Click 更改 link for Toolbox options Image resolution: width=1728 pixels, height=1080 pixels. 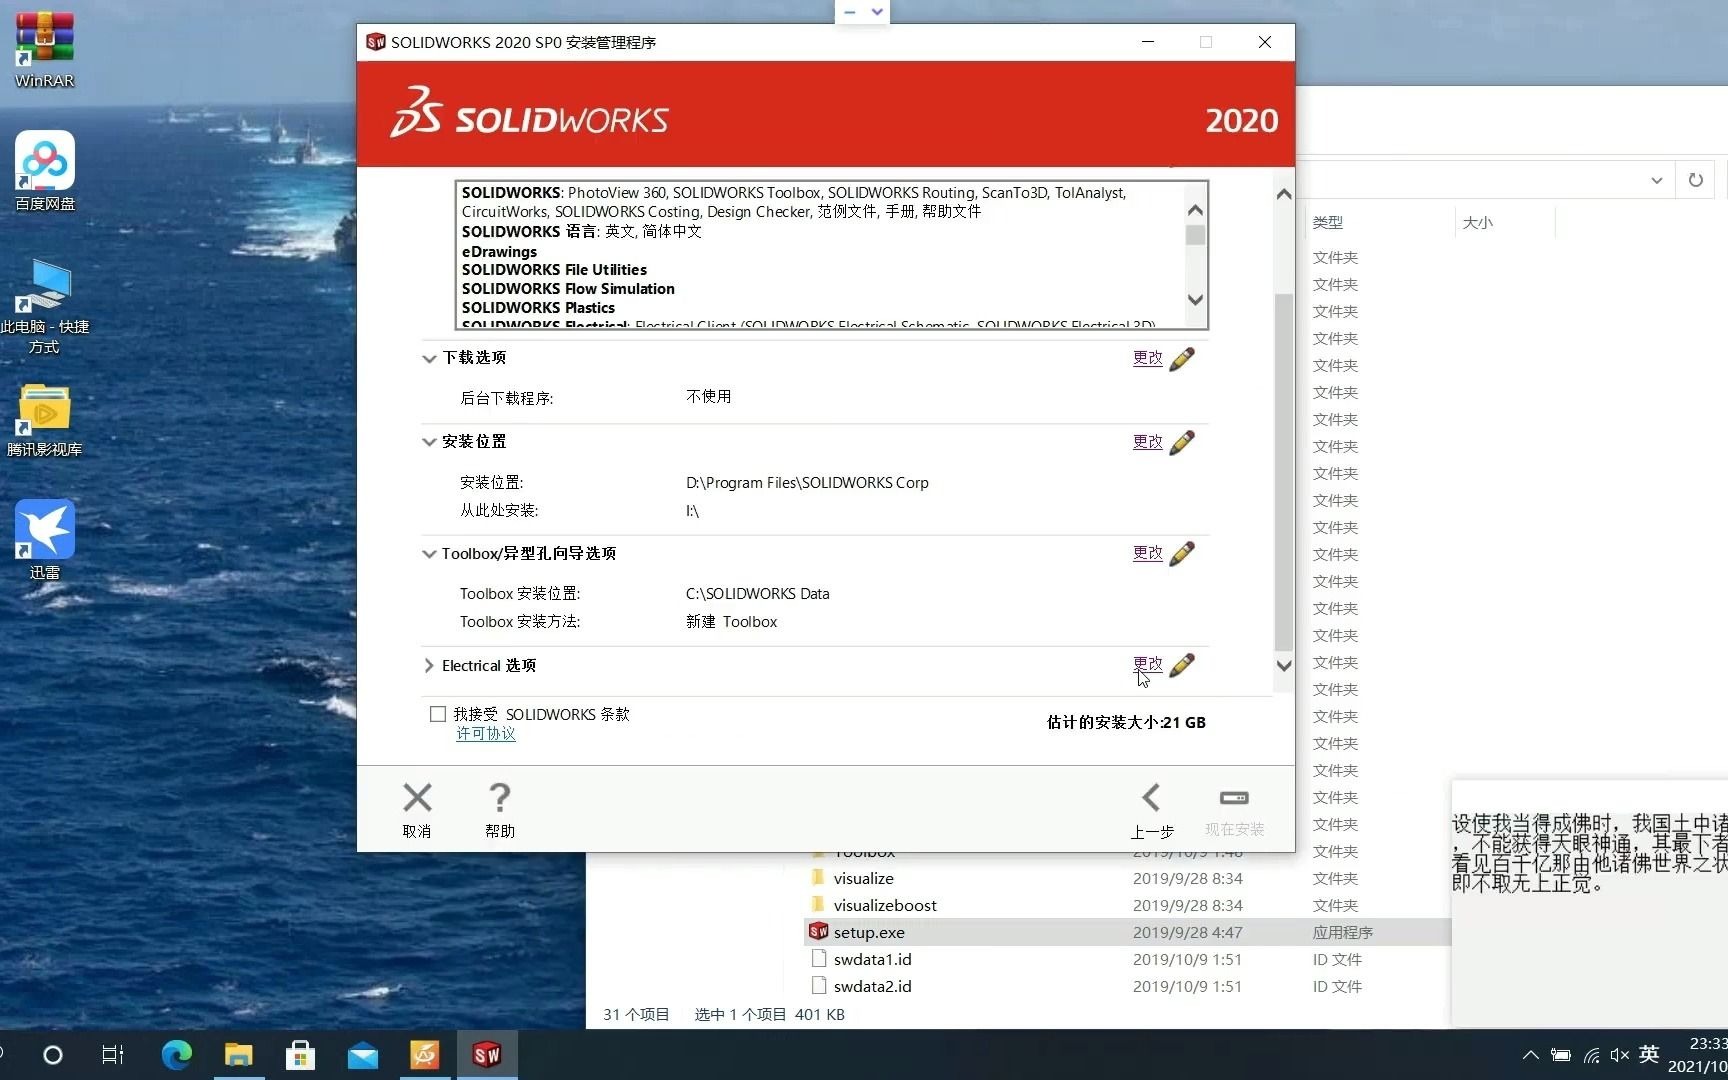pyautogui.click(x=1147, y=553)
